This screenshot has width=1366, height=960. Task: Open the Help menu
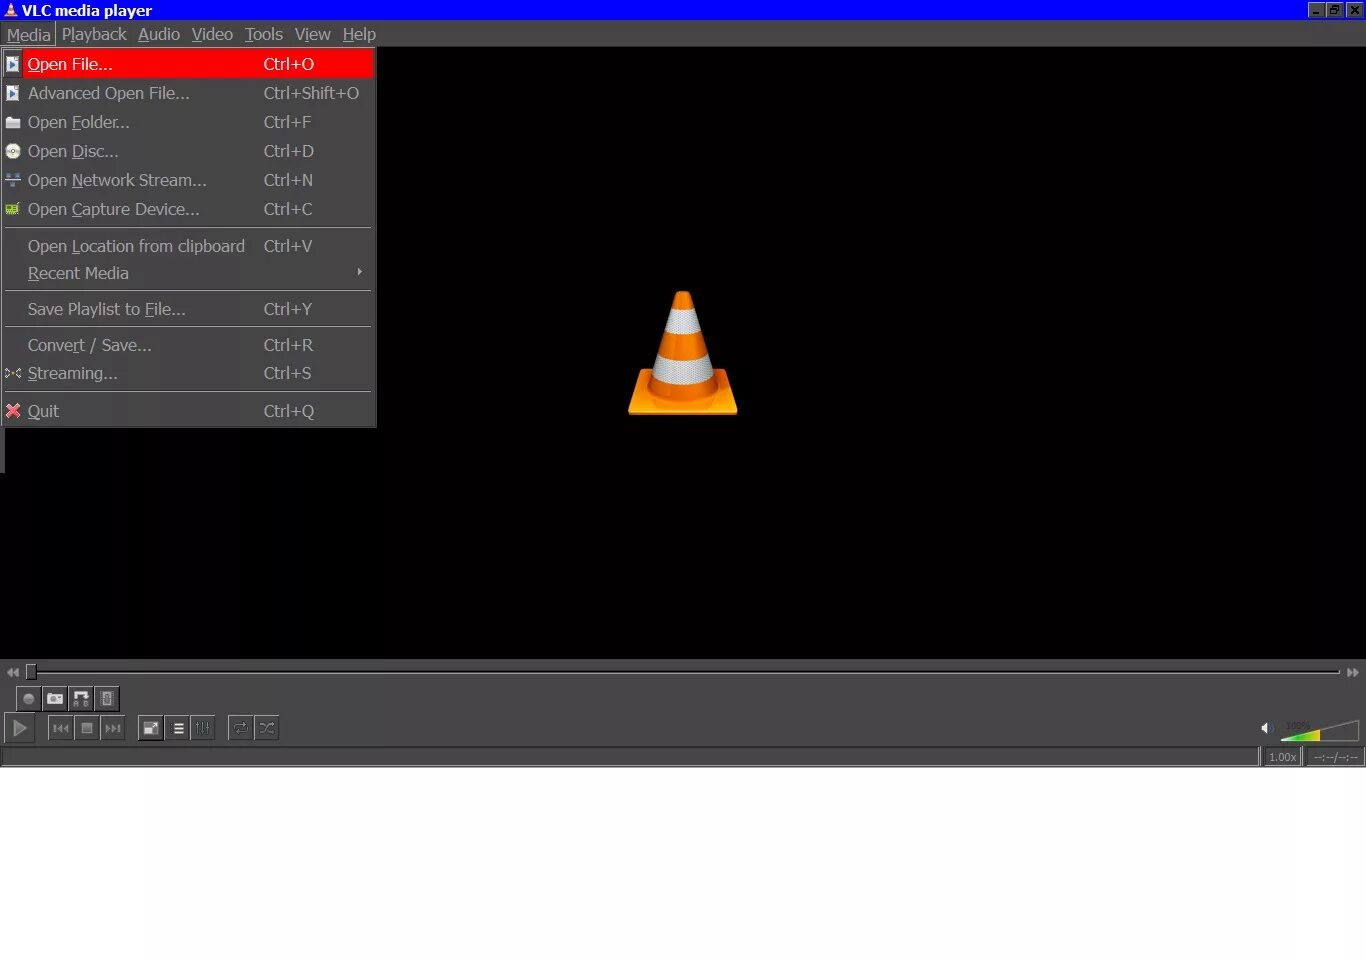(359, 34)
